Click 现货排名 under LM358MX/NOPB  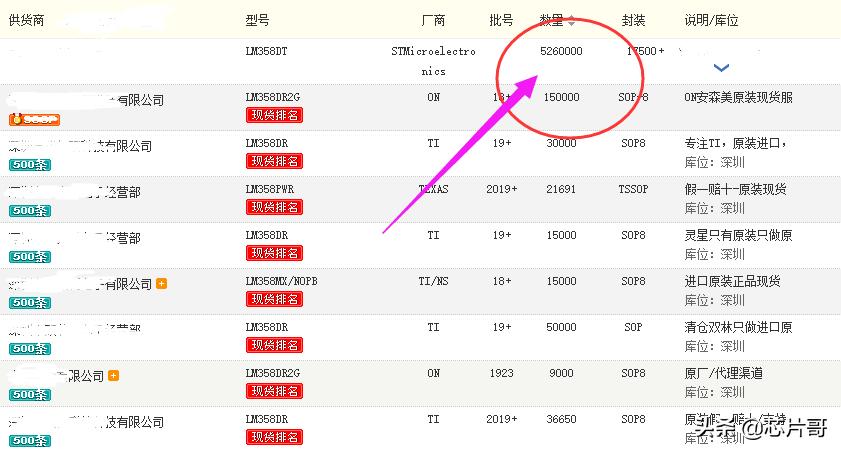pyautogui.click(x=274, y=299)
